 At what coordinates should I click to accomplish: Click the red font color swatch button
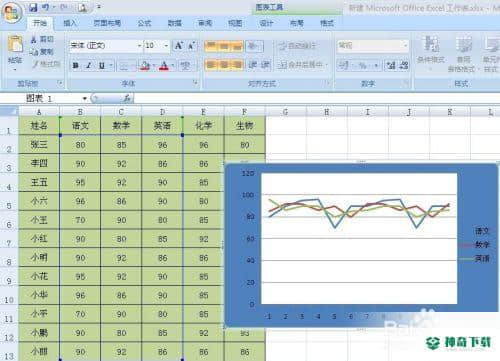164,65
